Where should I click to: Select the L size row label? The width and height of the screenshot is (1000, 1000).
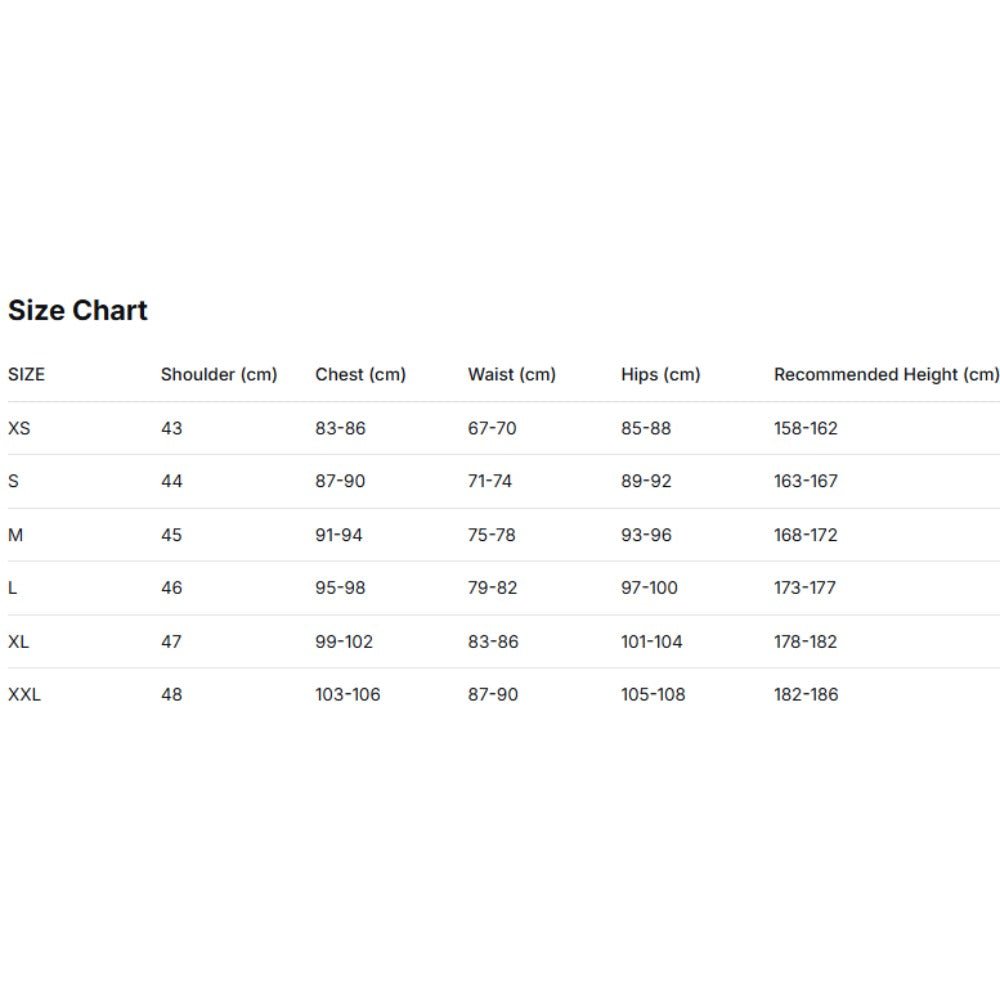point(12,588)
